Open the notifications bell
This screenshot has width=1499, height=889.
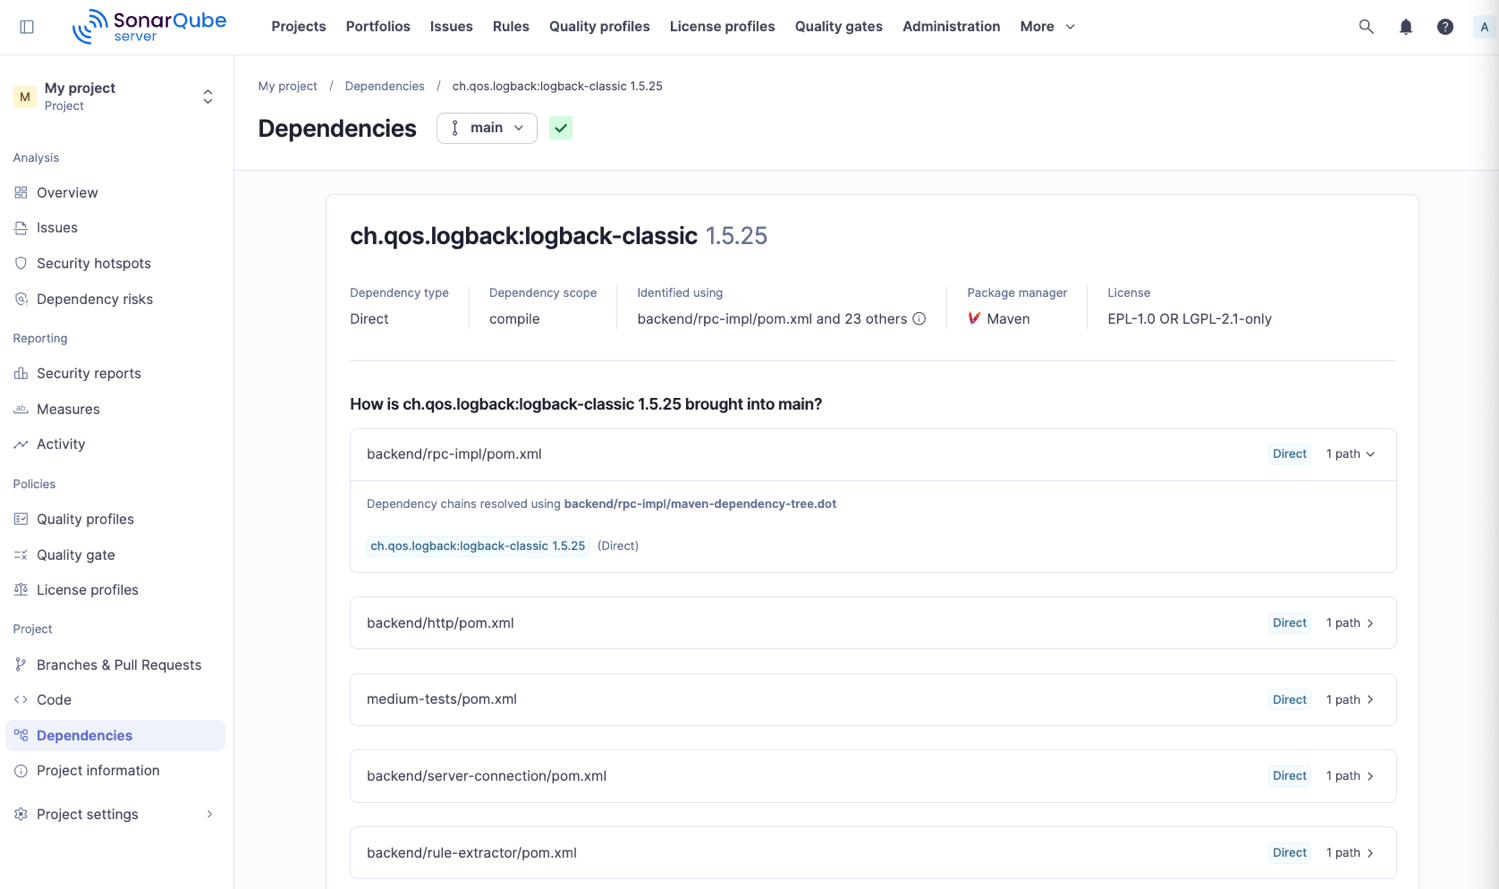[1405, 27]
